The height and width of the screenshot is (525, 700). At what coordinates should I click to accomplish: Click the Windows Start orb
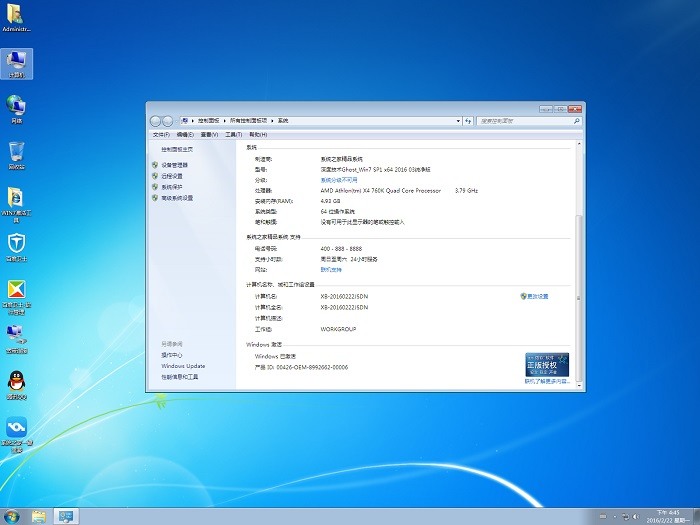click(12, 515)
